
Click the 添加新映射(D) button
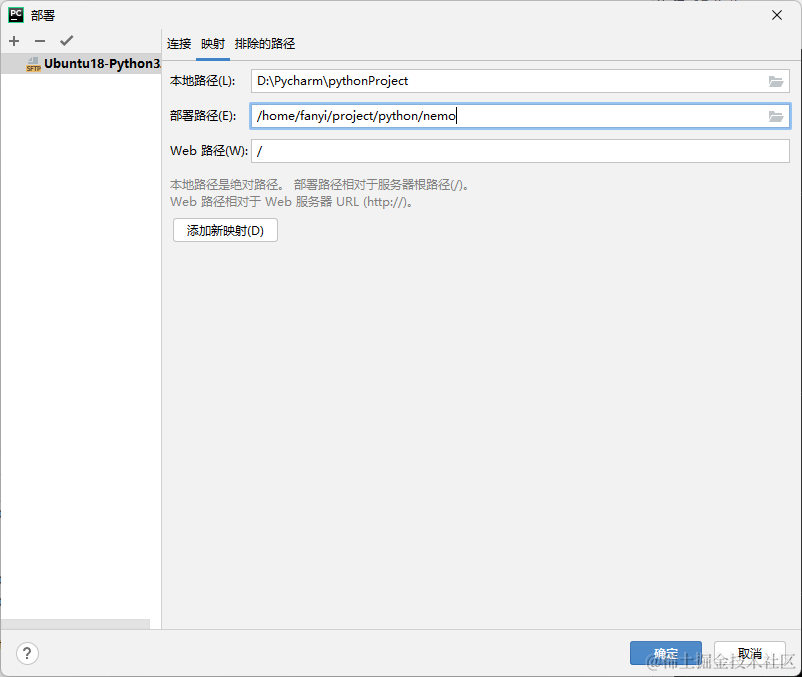click(226, 230)
